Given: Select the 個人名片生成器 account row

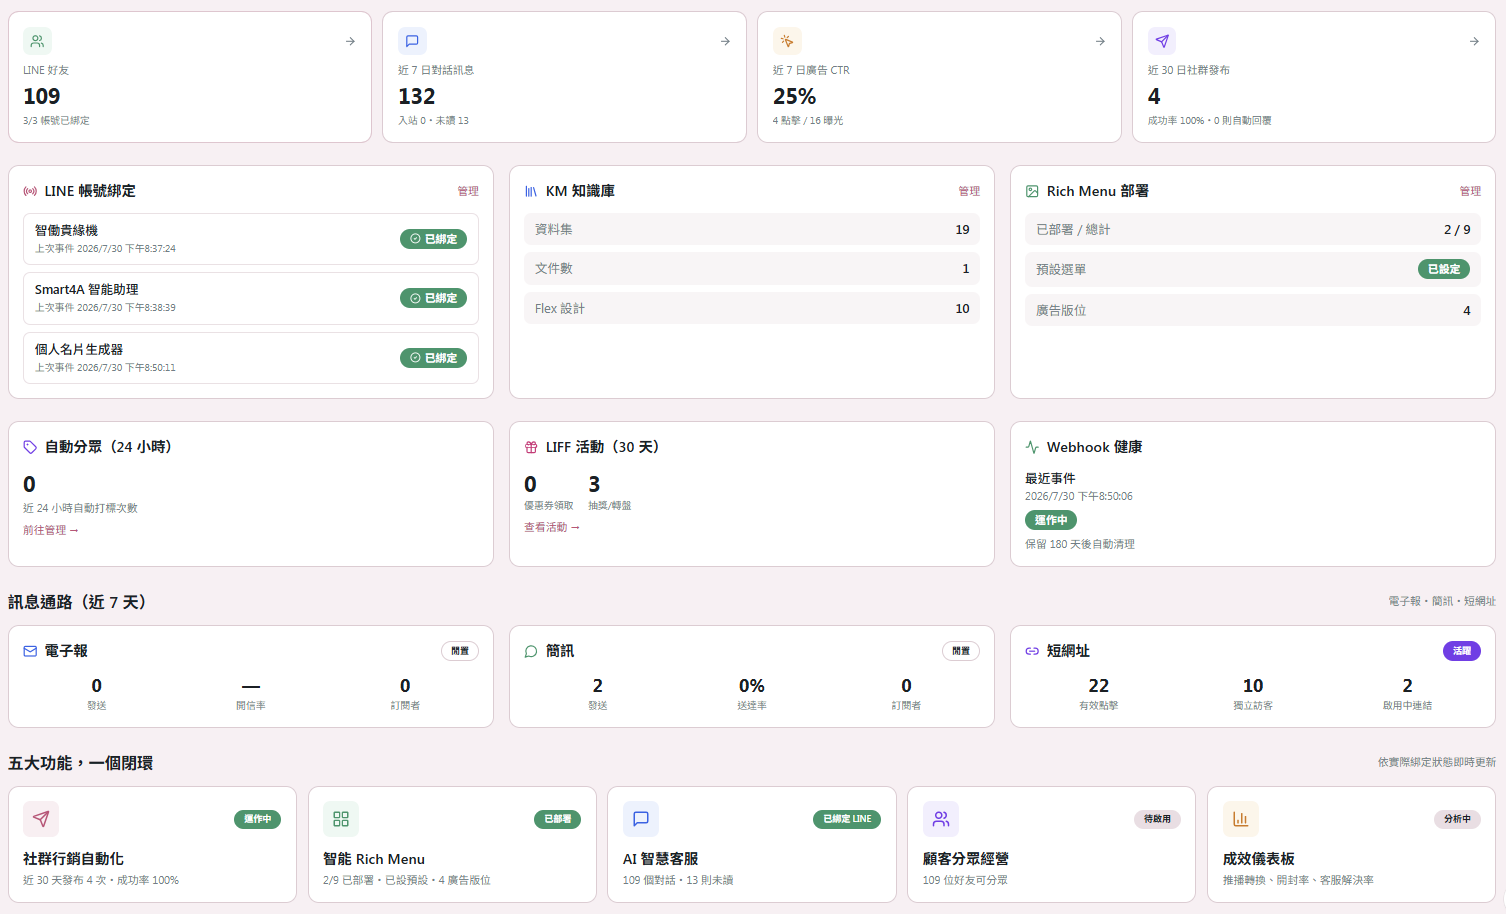Looking at the screenshot, I should tap(251, 358).
